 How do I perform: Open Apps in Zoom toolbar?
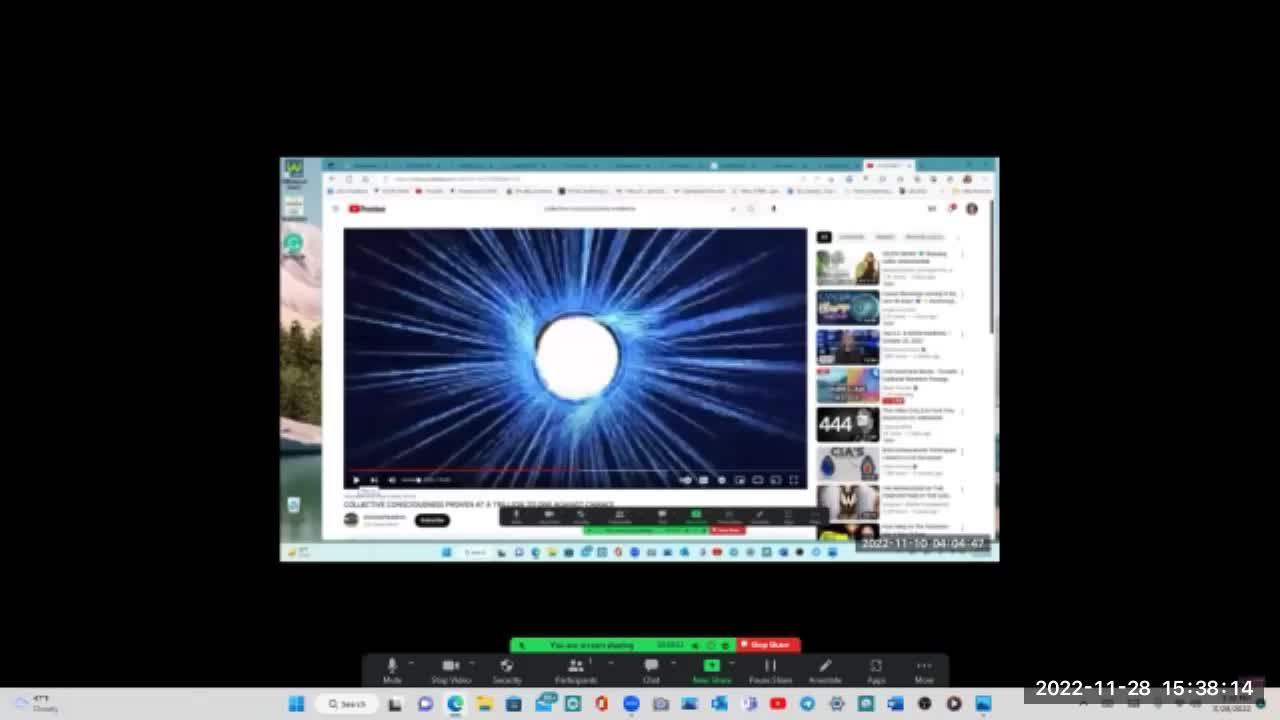pyautogui.click(x=876, y=670)
